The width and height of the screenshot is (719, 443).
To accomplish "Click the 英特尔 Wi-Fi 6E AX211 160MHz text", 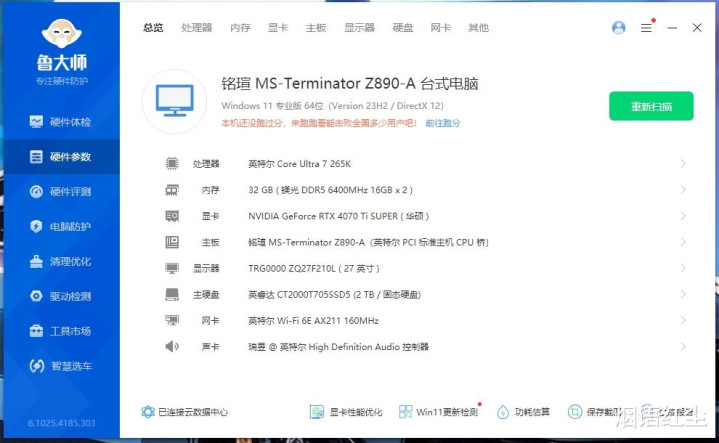I will click(313, 321).
